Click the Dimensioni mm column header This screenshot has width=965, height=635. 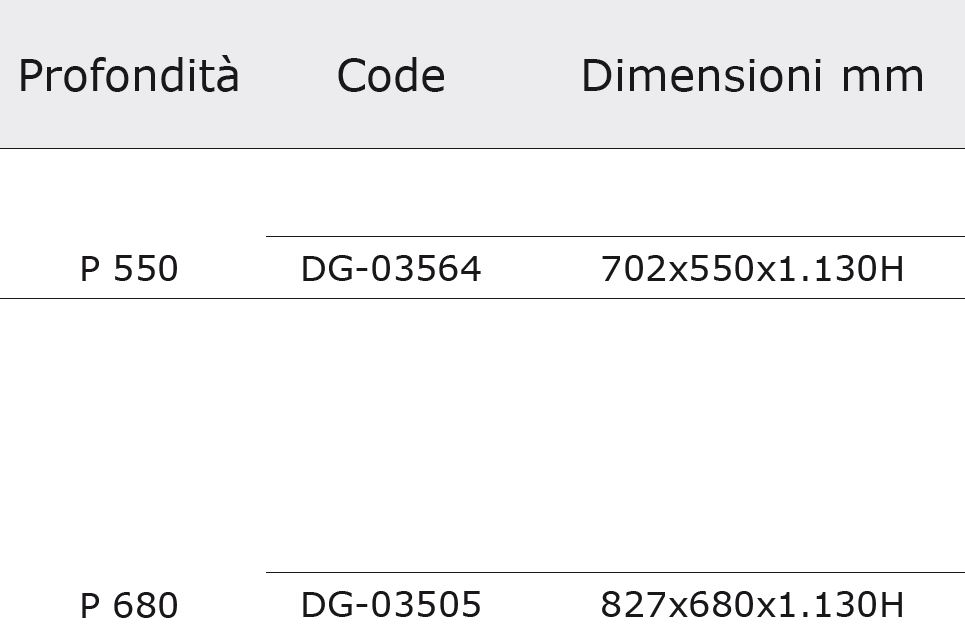pyautogui.click(x=753, y=76)
